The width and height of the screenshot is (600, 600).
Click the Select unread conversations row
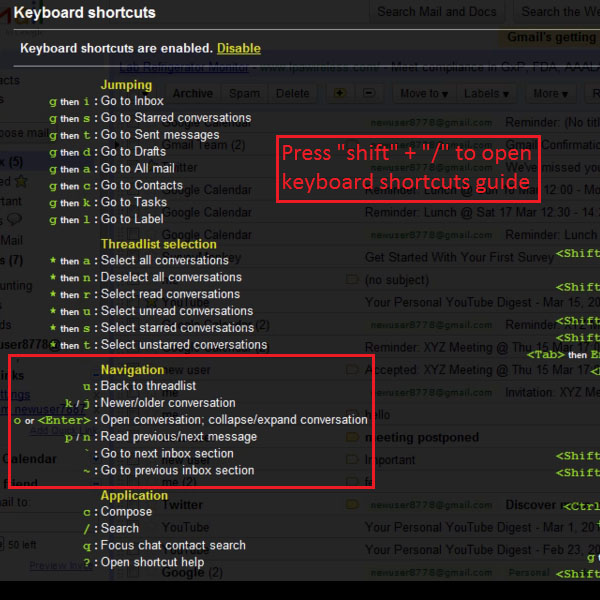(x=151, y=311)
